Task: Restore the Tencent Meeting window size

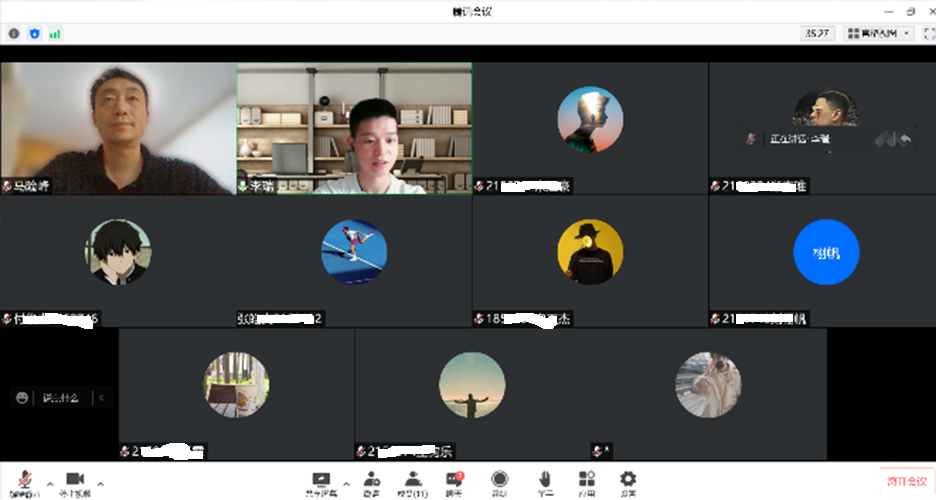Action: [910, 11]
